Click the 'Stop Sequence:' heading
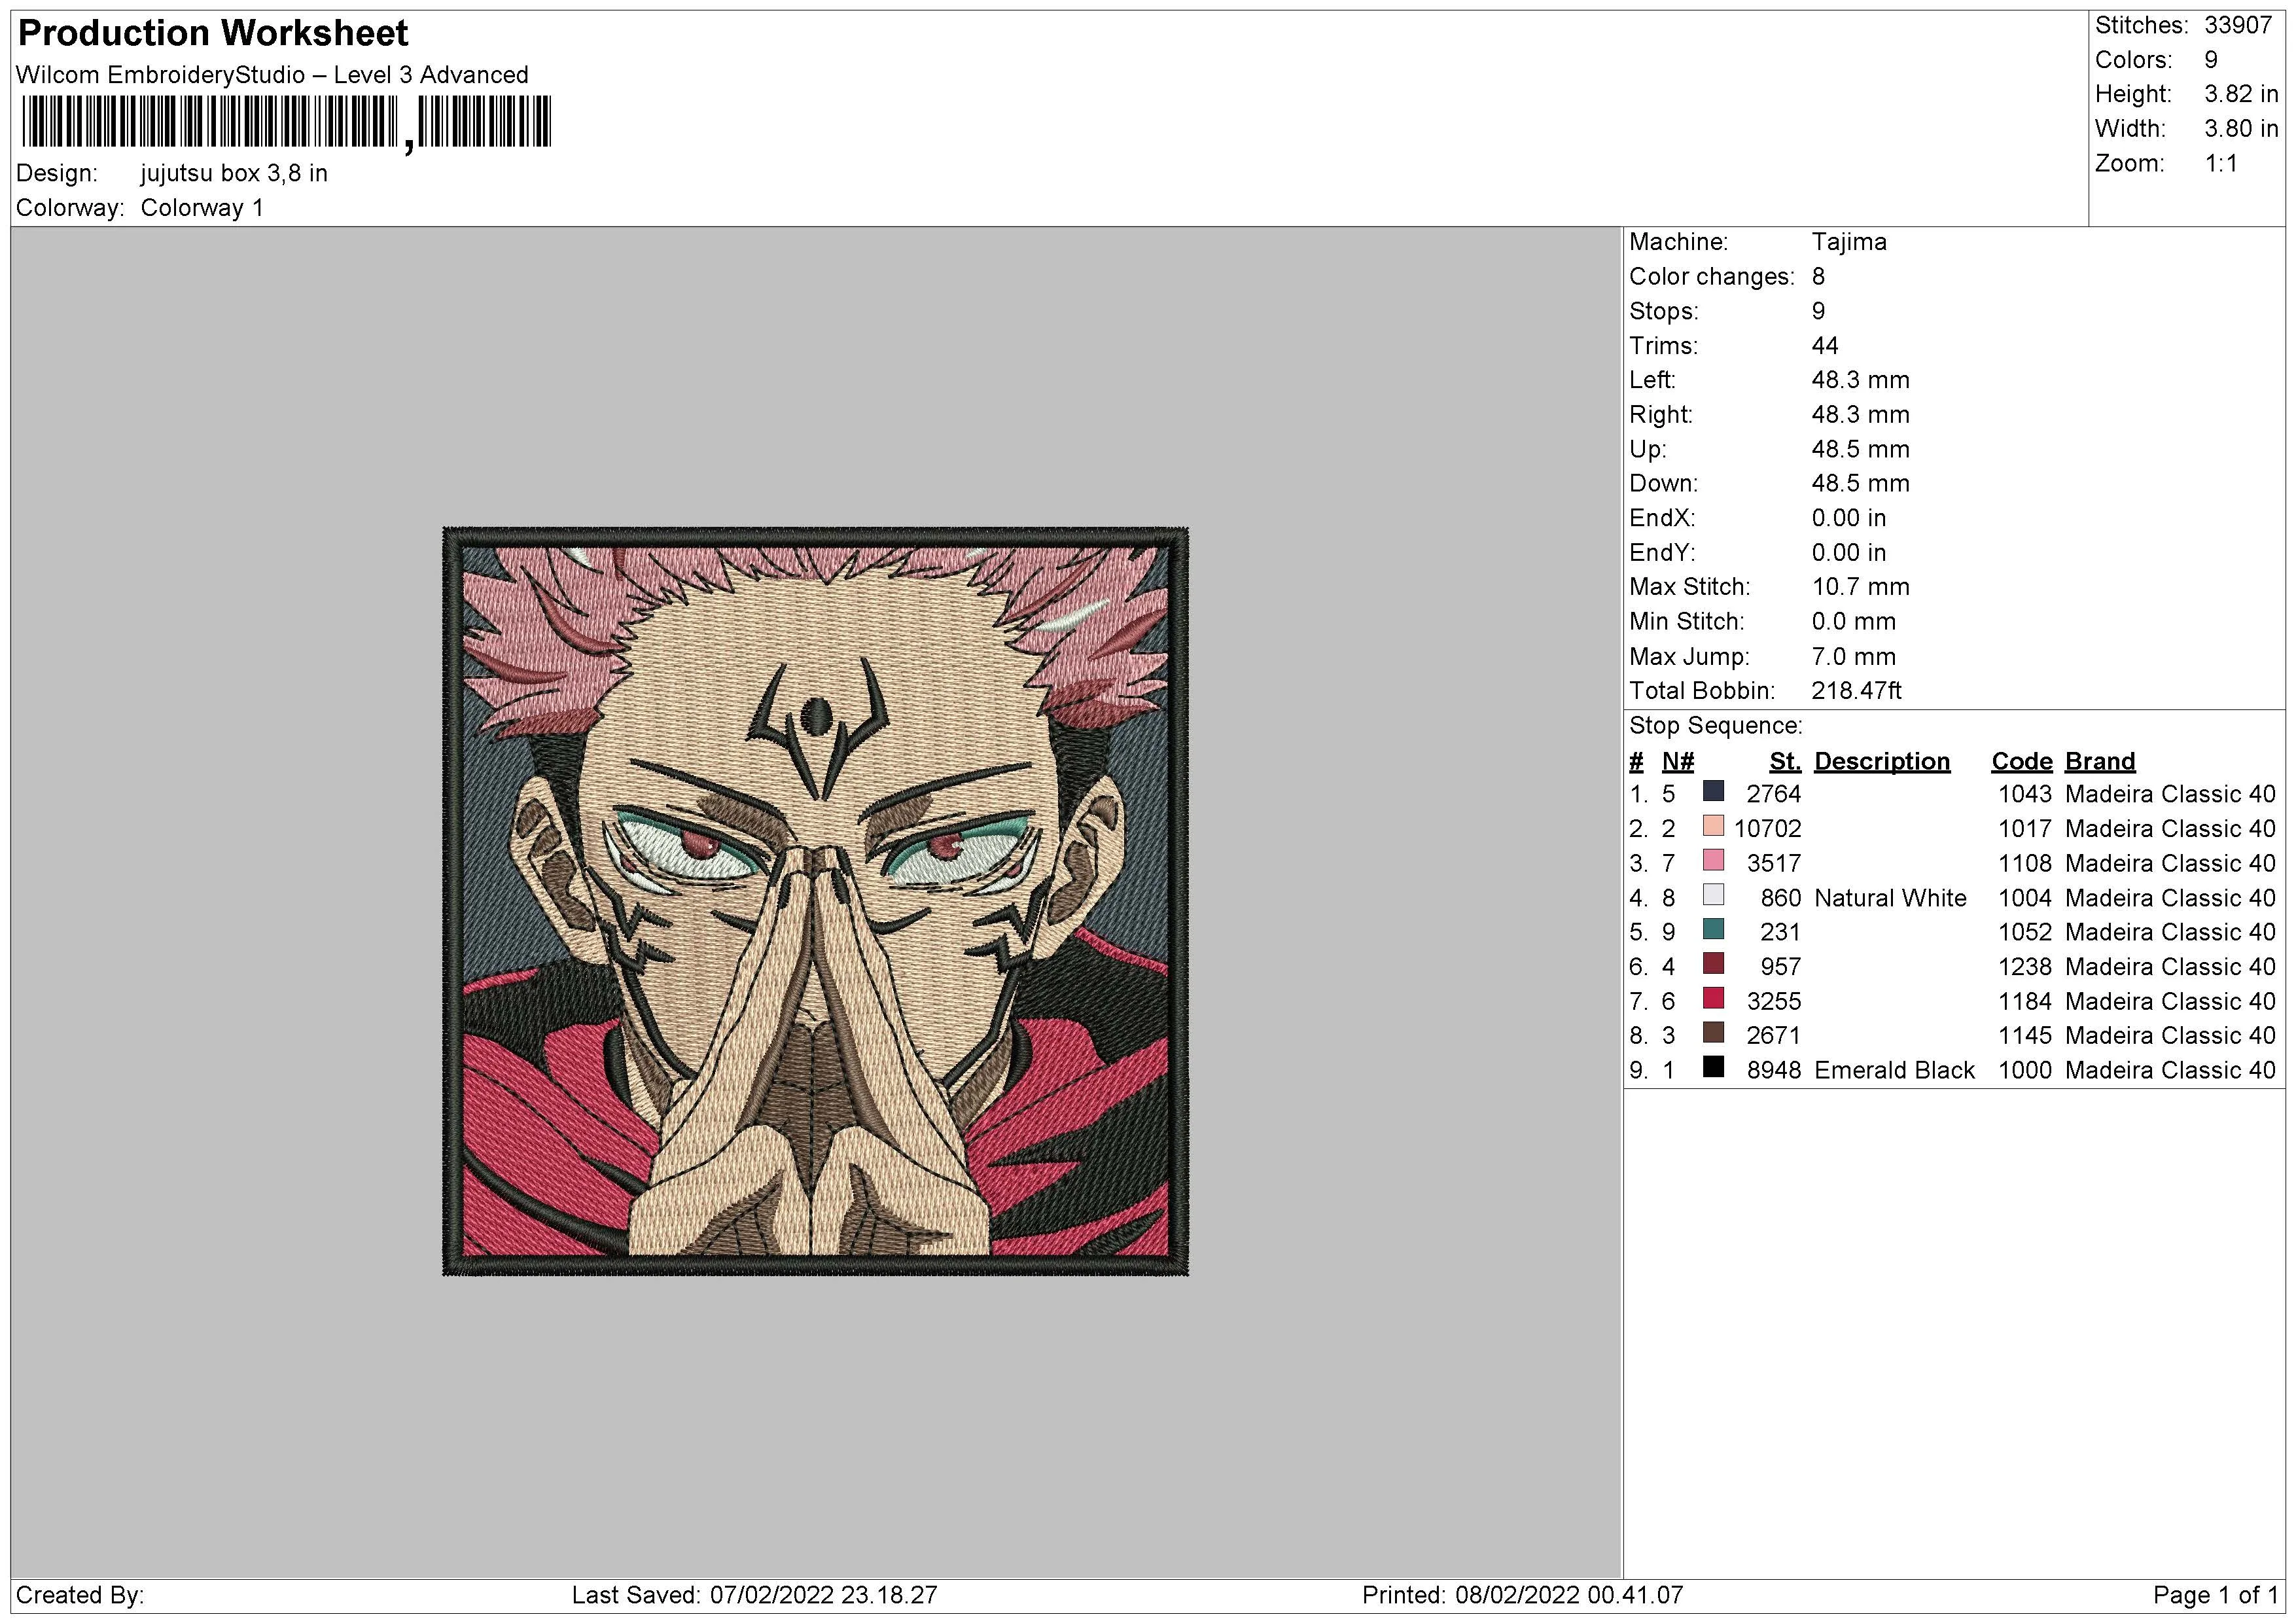The image size is (2296, 1623). click(1716, 726)
